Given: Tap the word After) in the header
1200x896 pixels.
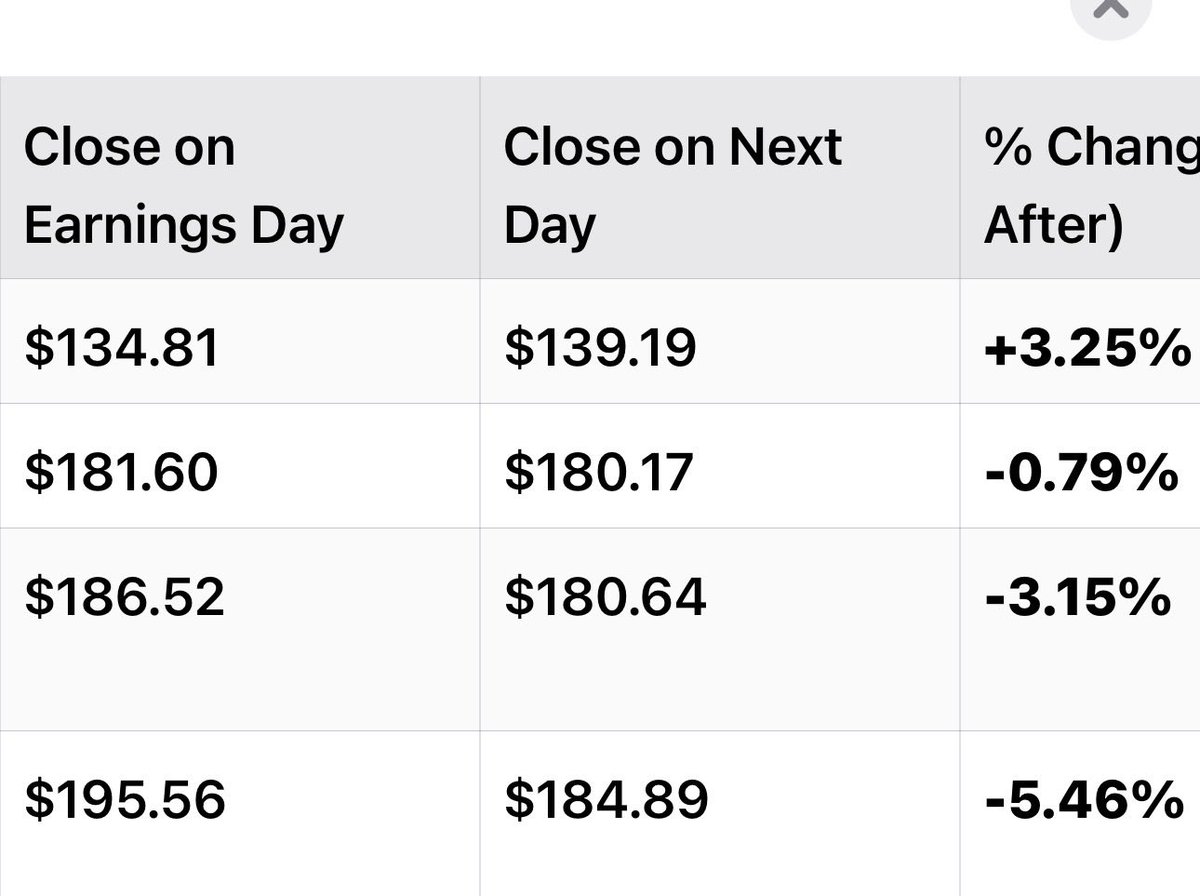Looking at the screenshot, I should 1054,227.
